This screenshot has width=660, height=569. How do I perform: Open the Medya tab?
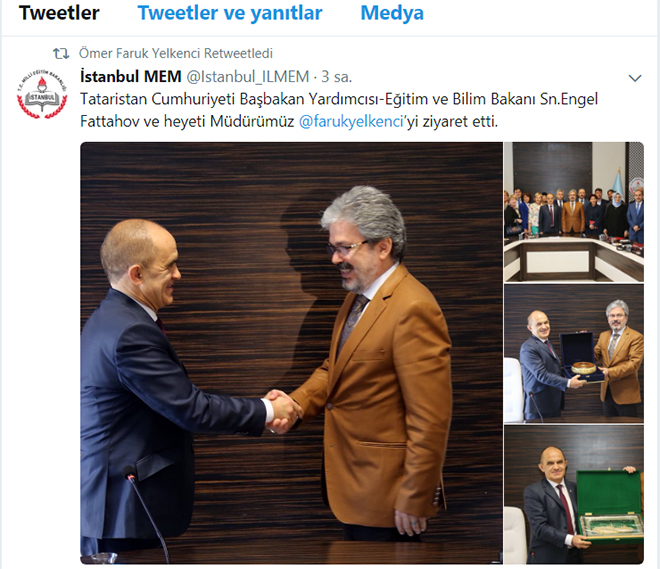click(x=392, y=13)
